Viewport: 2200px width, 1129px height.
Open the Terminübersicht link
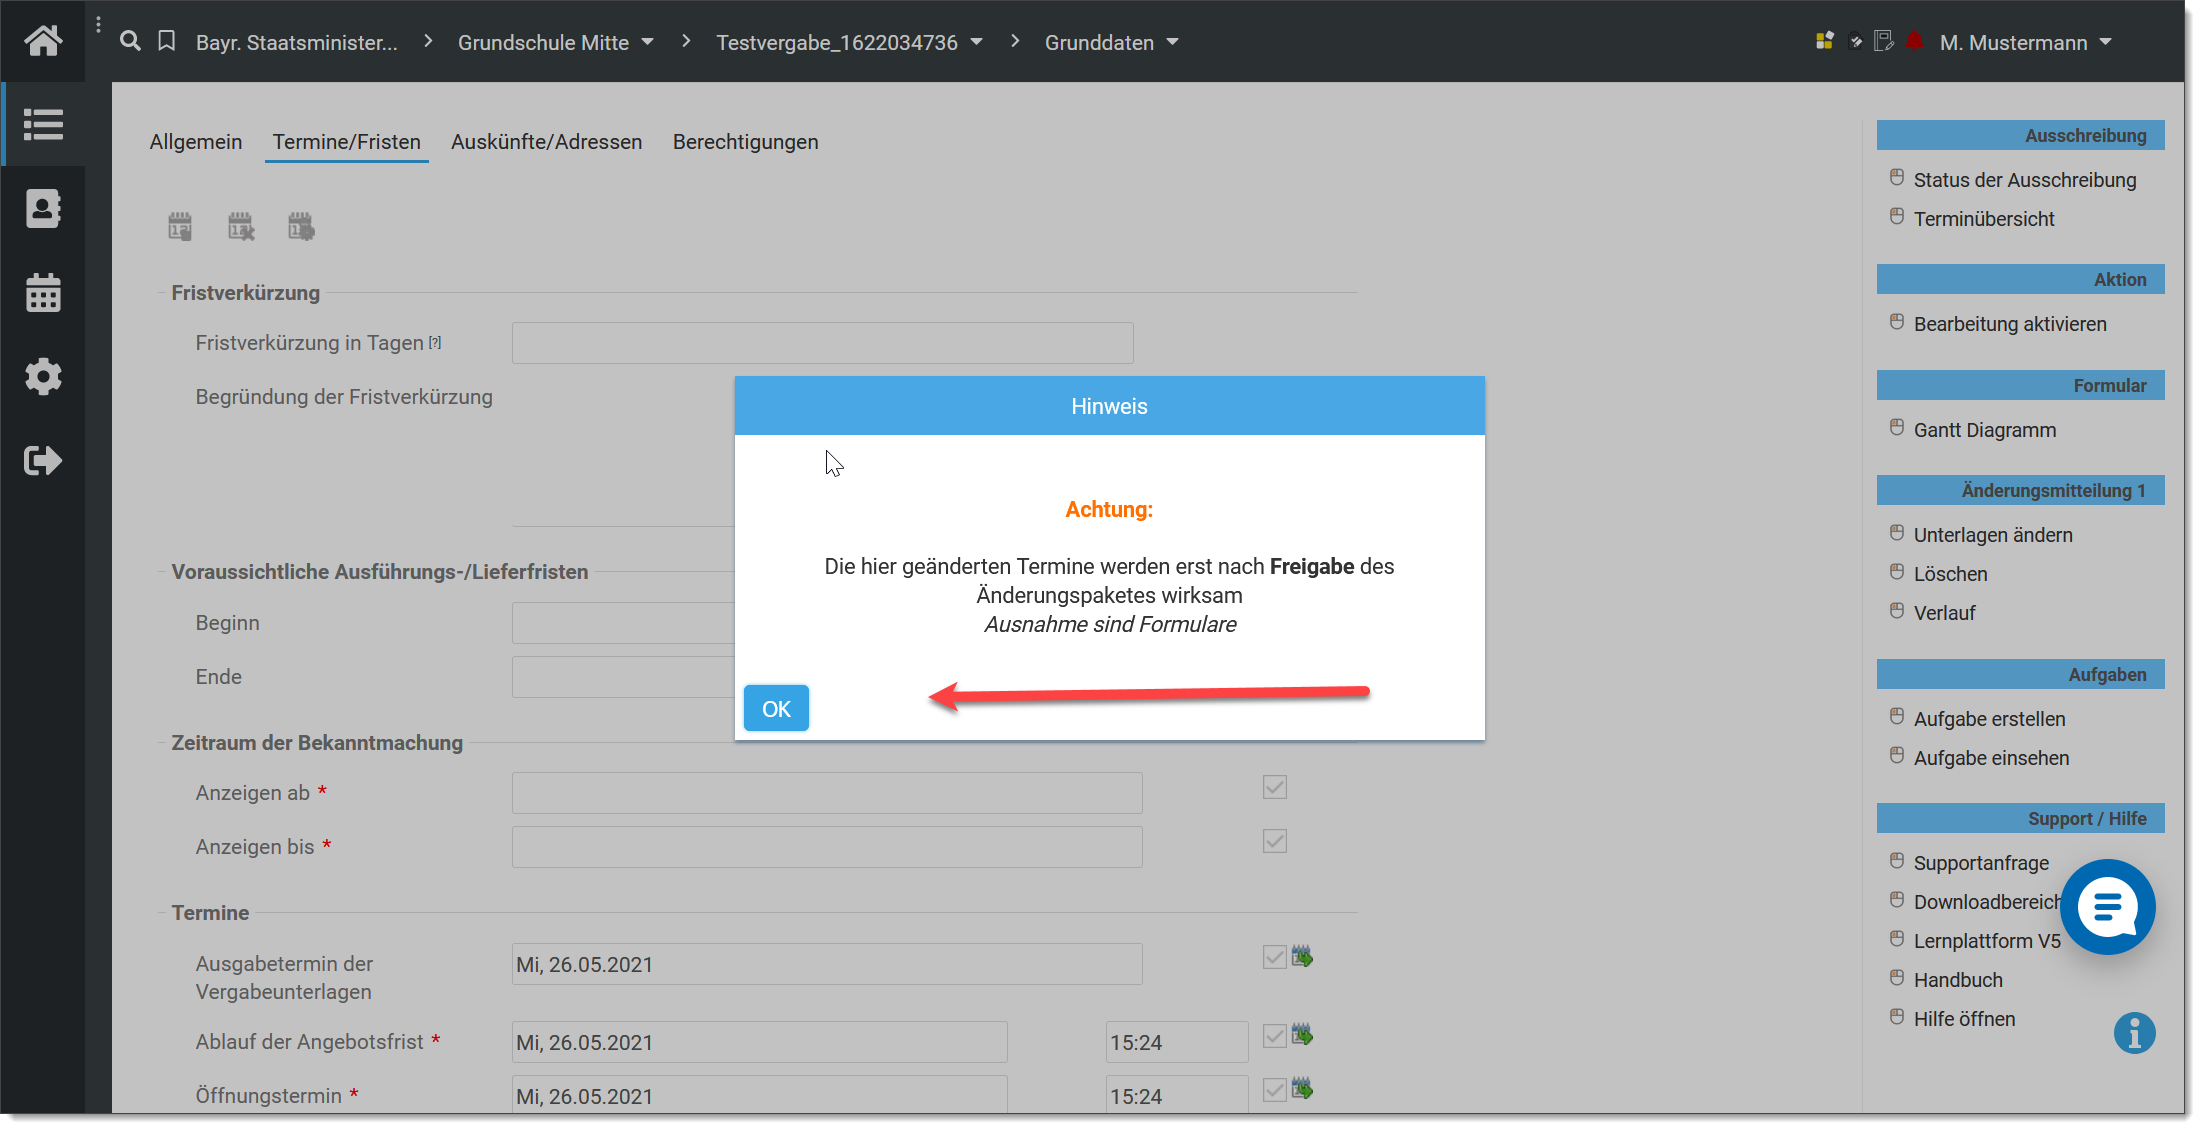pos(1984,219)
